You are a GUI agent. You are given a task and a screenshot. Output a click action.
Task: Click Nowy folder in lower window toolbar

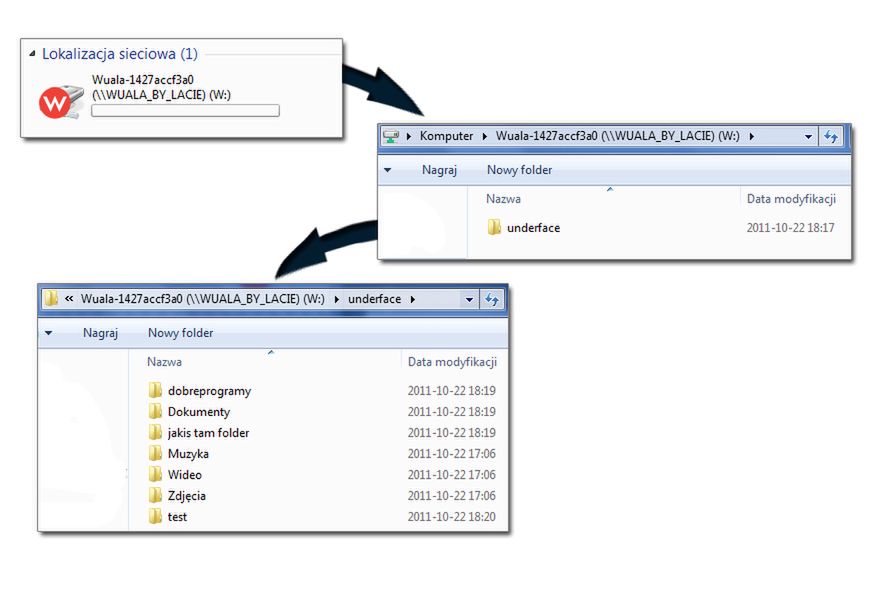click(181, 333)
